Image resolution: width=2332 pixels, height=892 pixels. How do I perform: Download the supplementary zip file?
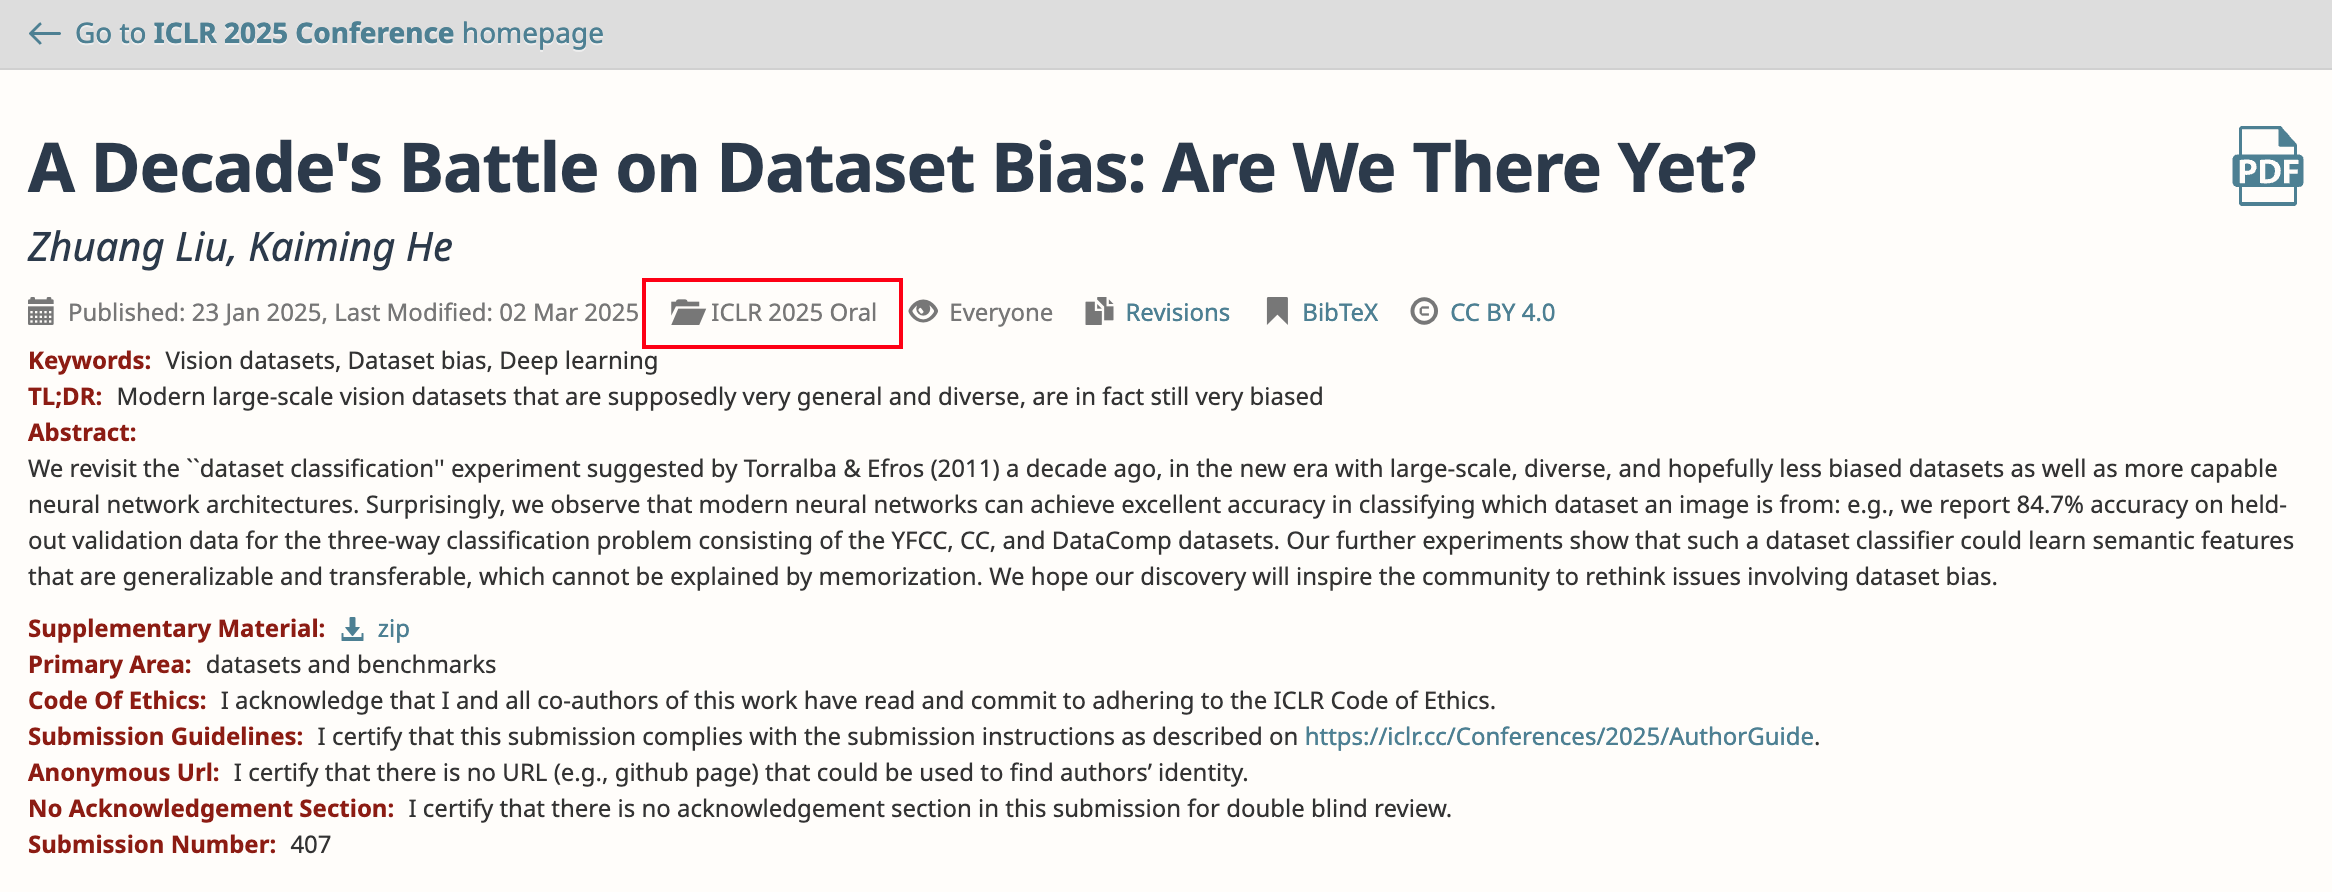tap(393, 629)
